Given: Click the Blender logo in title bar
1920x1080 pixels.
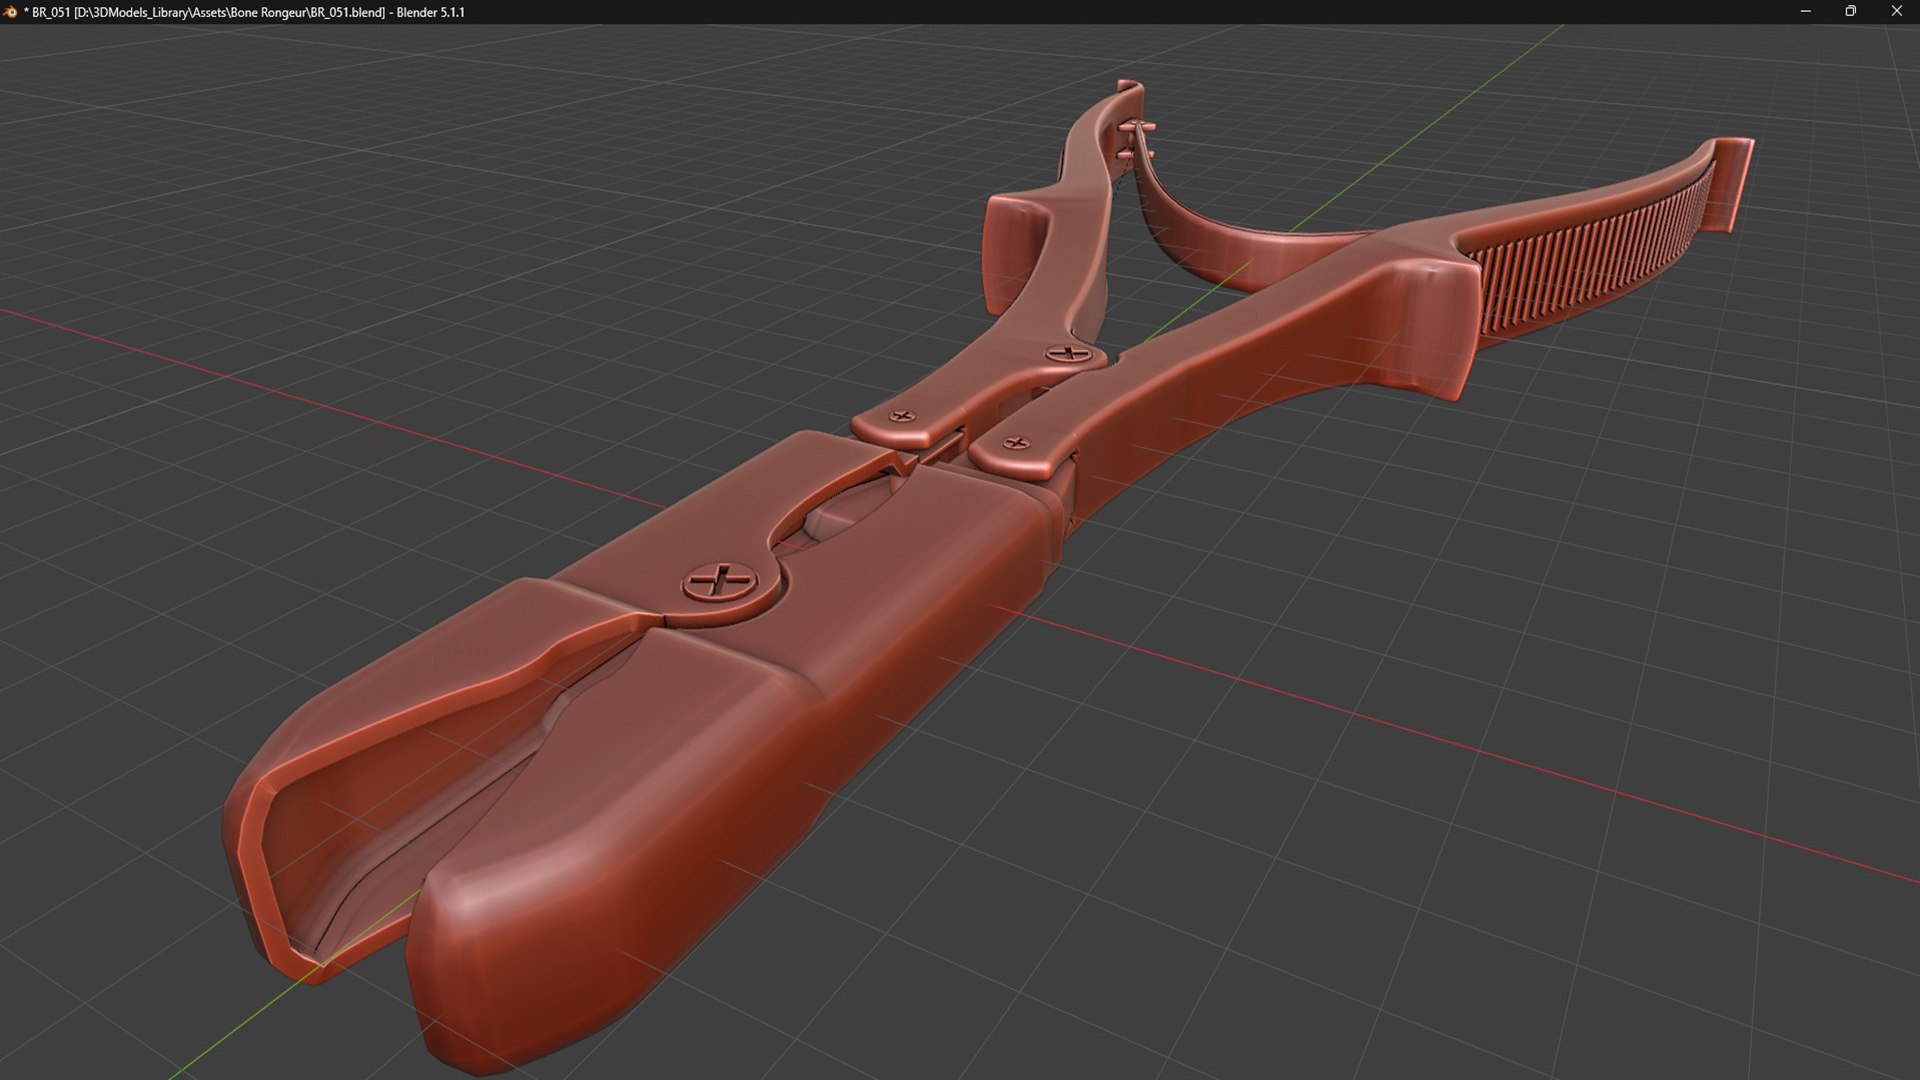Looking at the screenshot, I should [11, 12].
